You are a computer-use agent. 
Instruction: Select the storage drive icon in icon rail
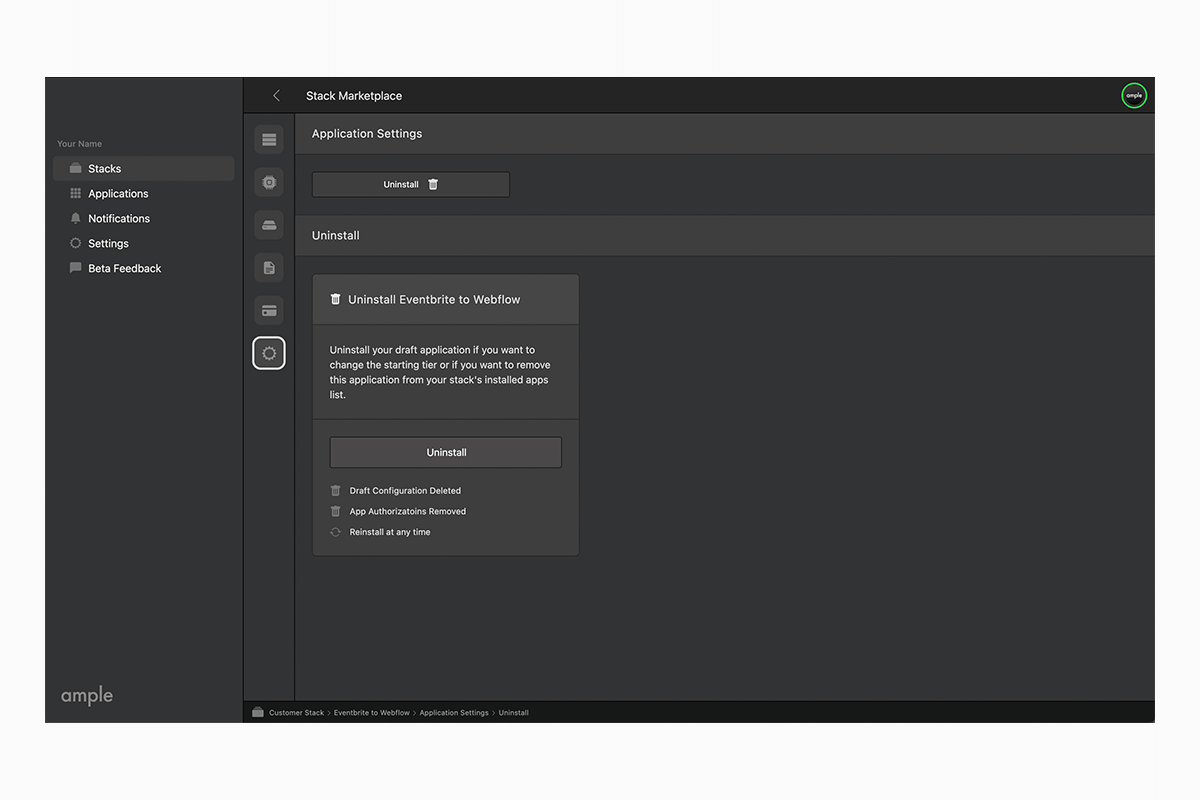pyautogui.click(x=269, y=225)
